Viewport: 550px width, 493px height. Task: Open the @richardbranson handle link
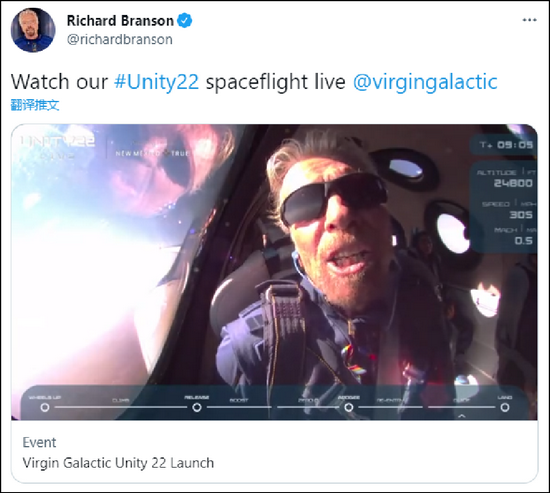click(x=120, y=39)
